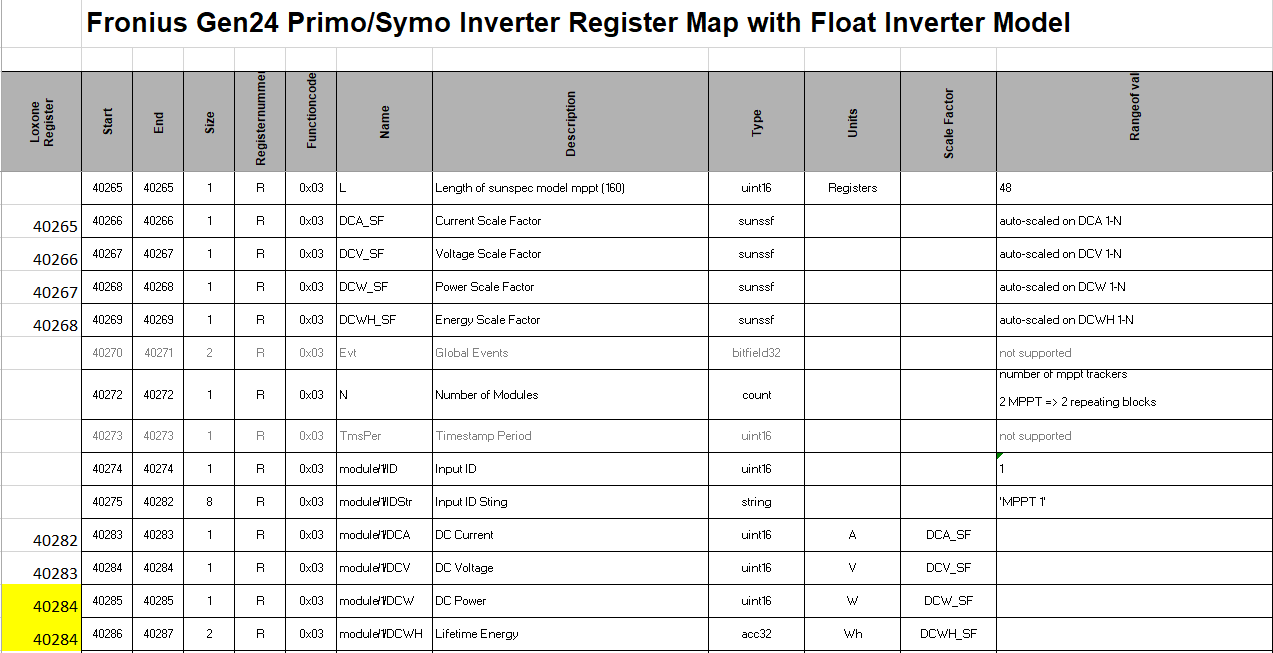Click the Description column header
The width and height of the screenshot is (1273, 653).
tap(571, 123)
